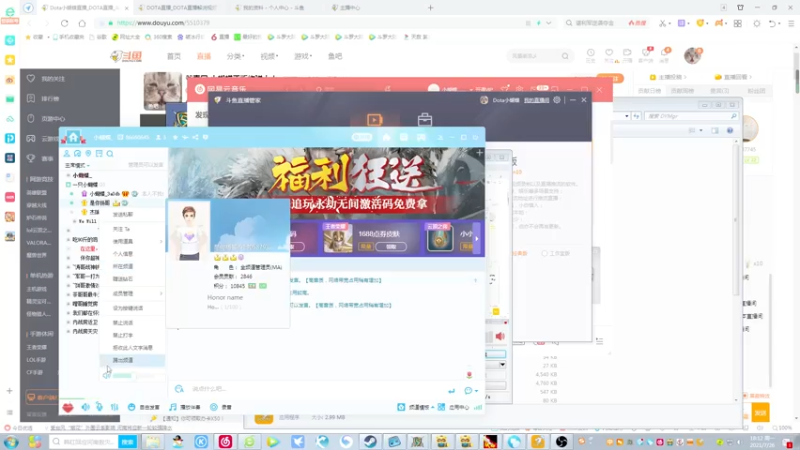Click the browser home icon

pos(82,23)
